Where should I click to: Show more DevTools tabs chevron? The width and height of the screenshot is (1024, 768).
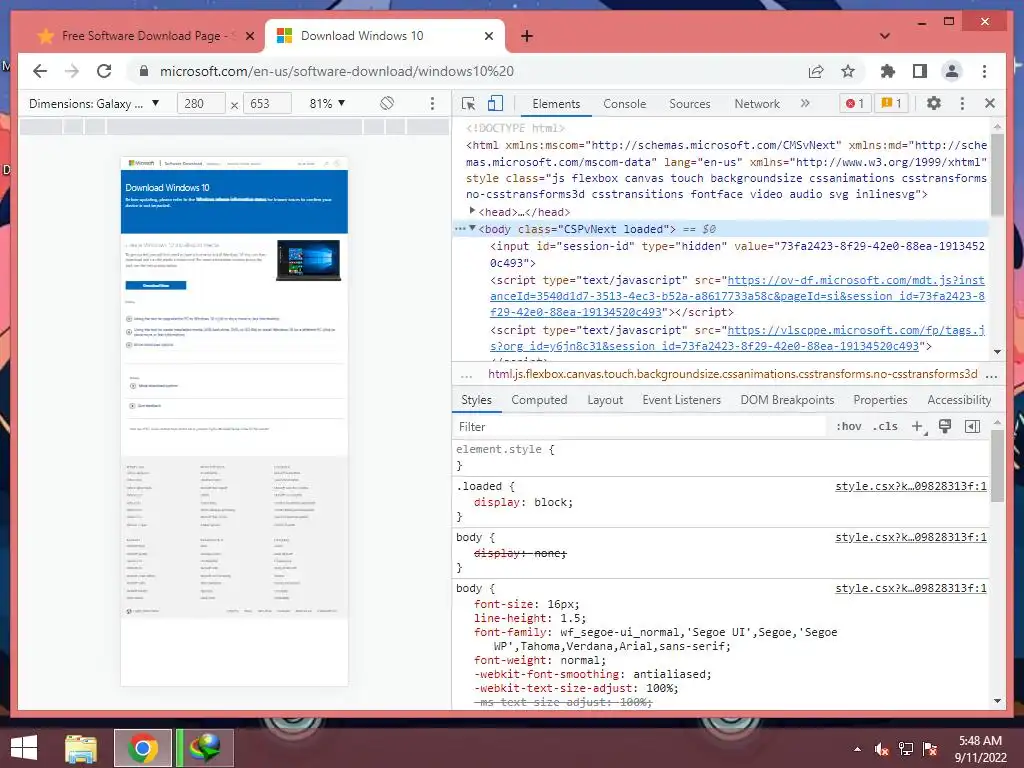point(805,103)
